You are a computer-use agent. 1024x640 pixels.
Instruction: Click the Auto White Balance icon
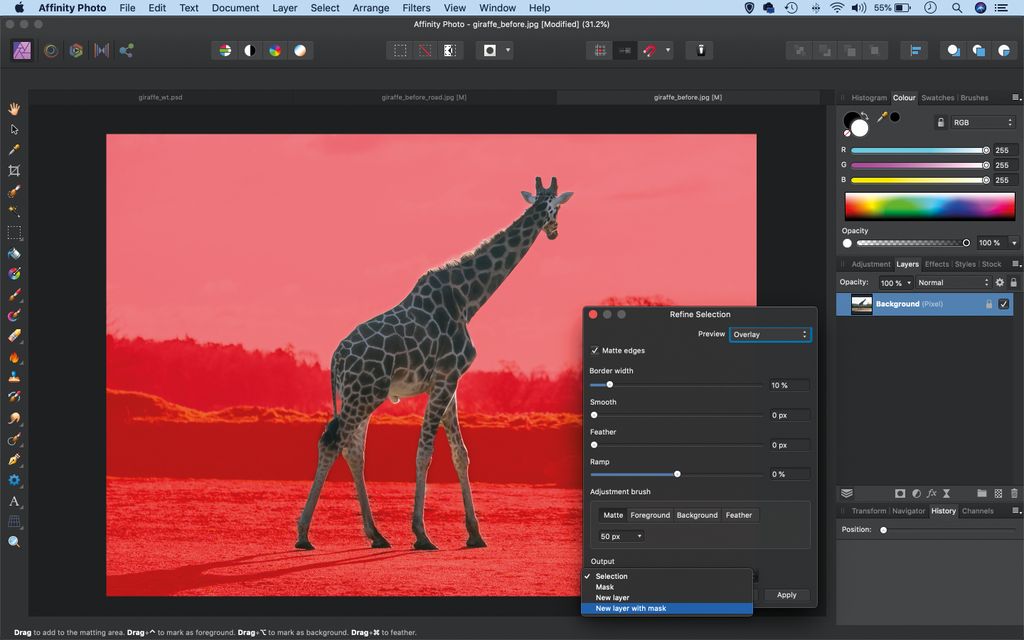click(300, 50)
